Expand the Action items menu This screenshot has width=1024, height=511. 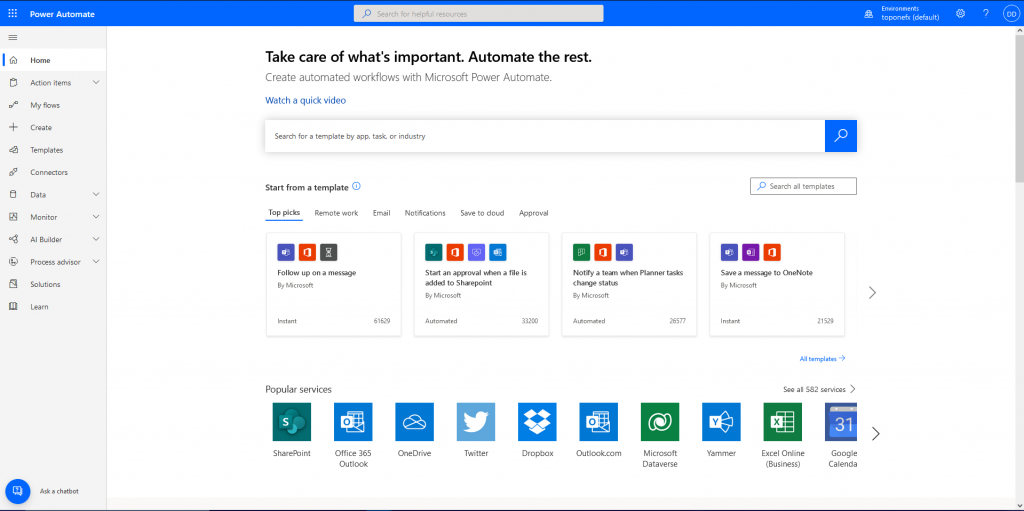point(96,83)
